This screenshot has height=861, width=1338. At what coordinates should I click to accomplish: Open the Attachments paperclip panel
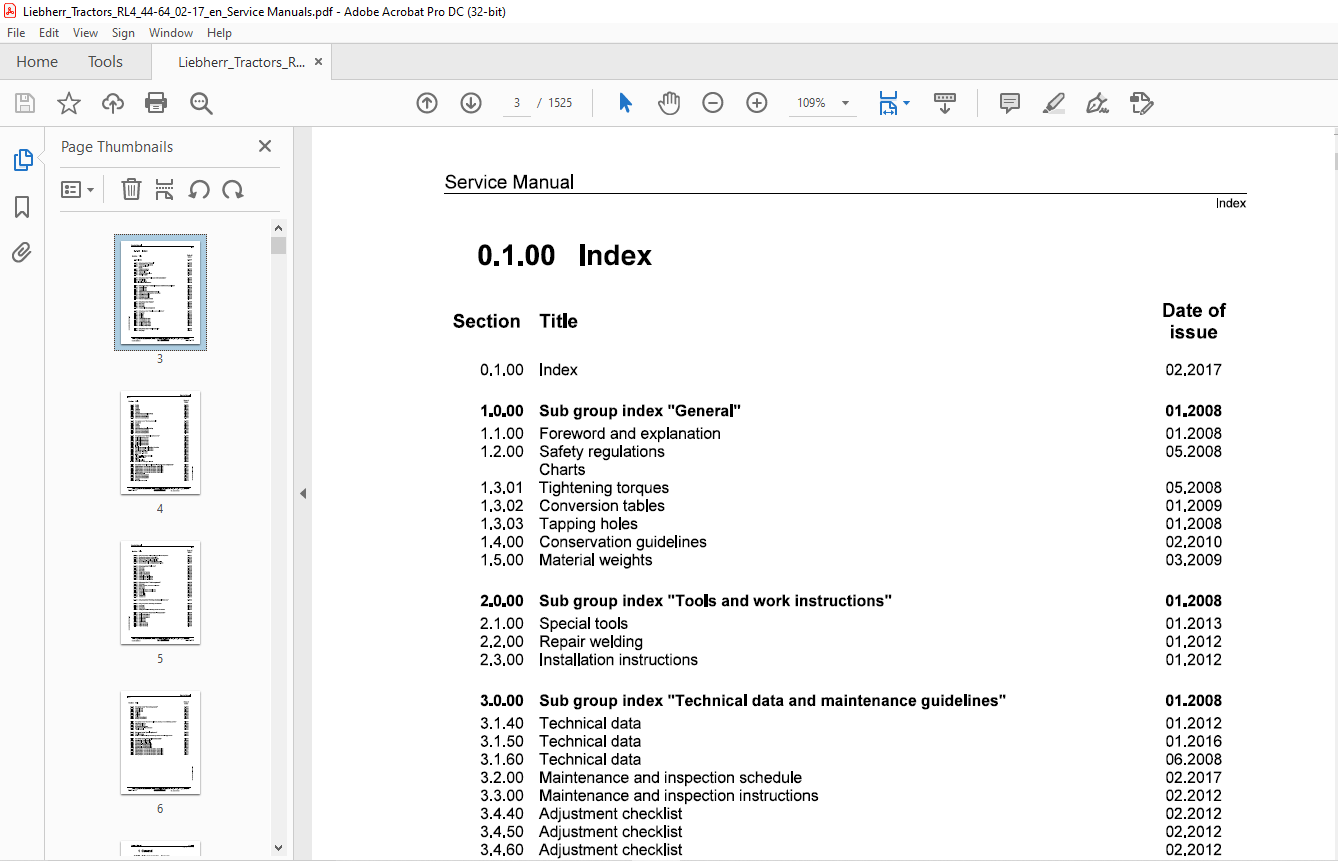pyautogui.click(x=22, y=252)
